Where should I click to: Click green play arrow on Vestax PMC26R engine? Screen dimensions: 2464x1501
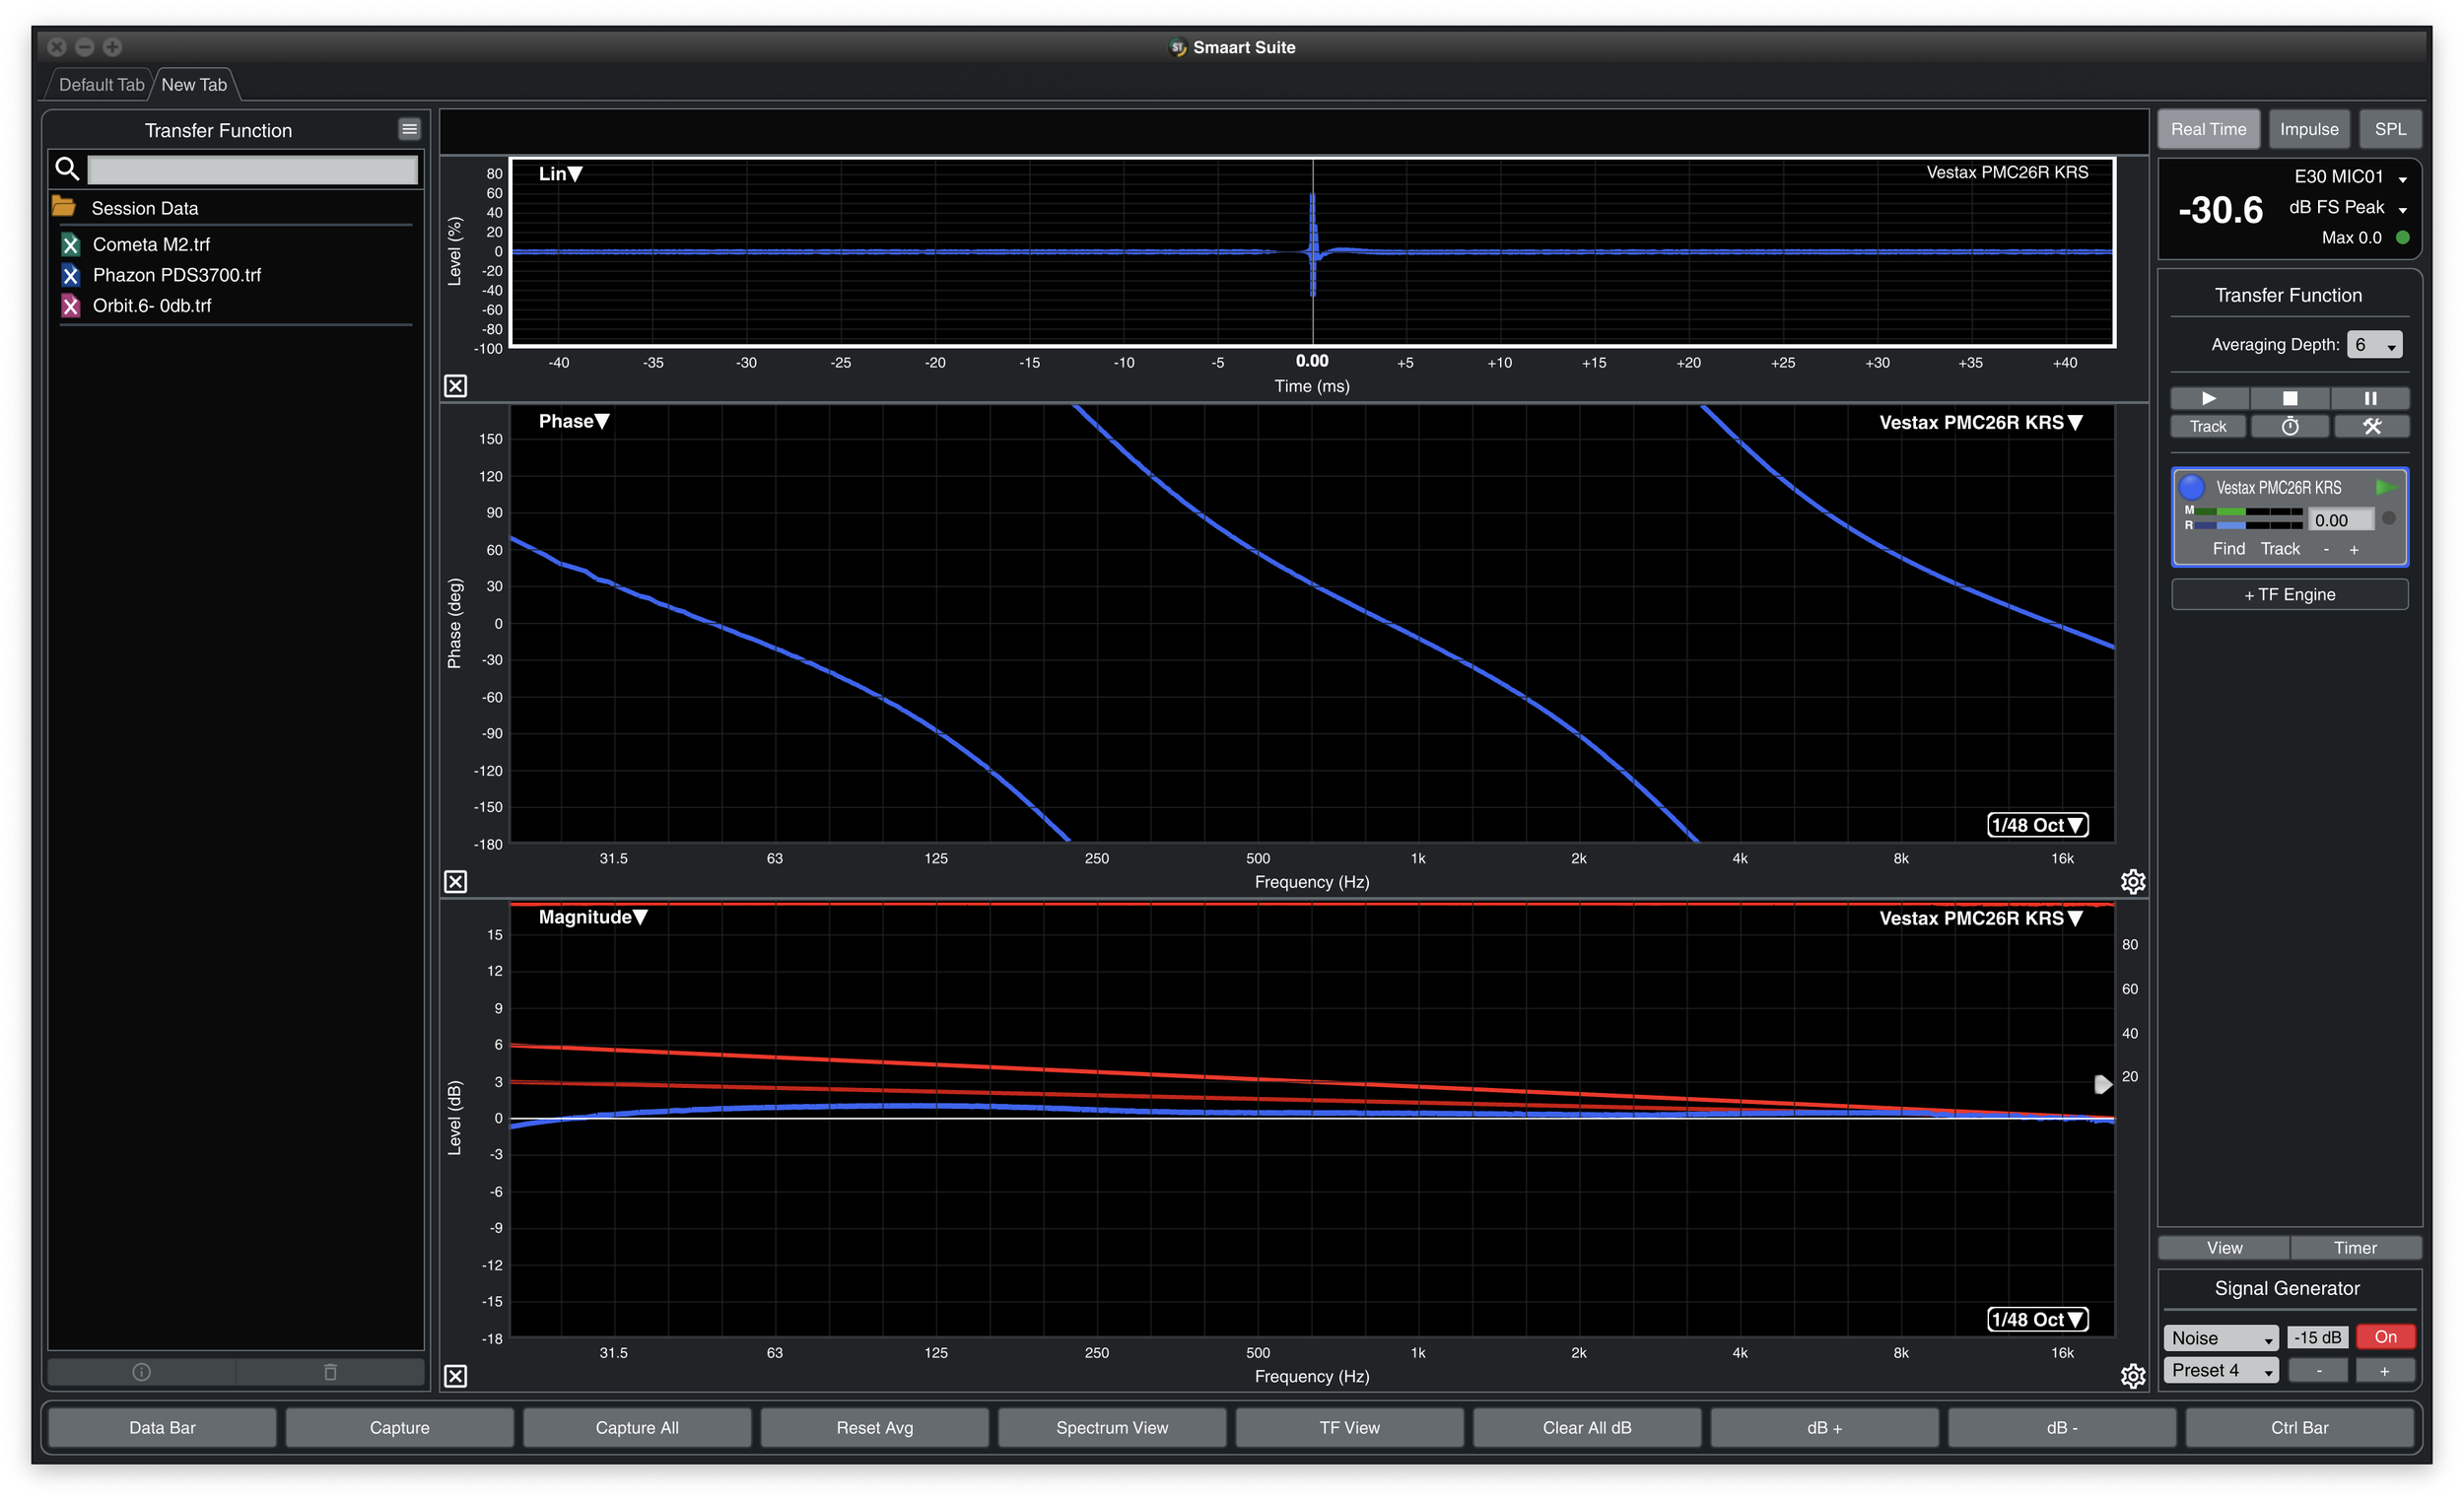click(x=2386, y=487)
